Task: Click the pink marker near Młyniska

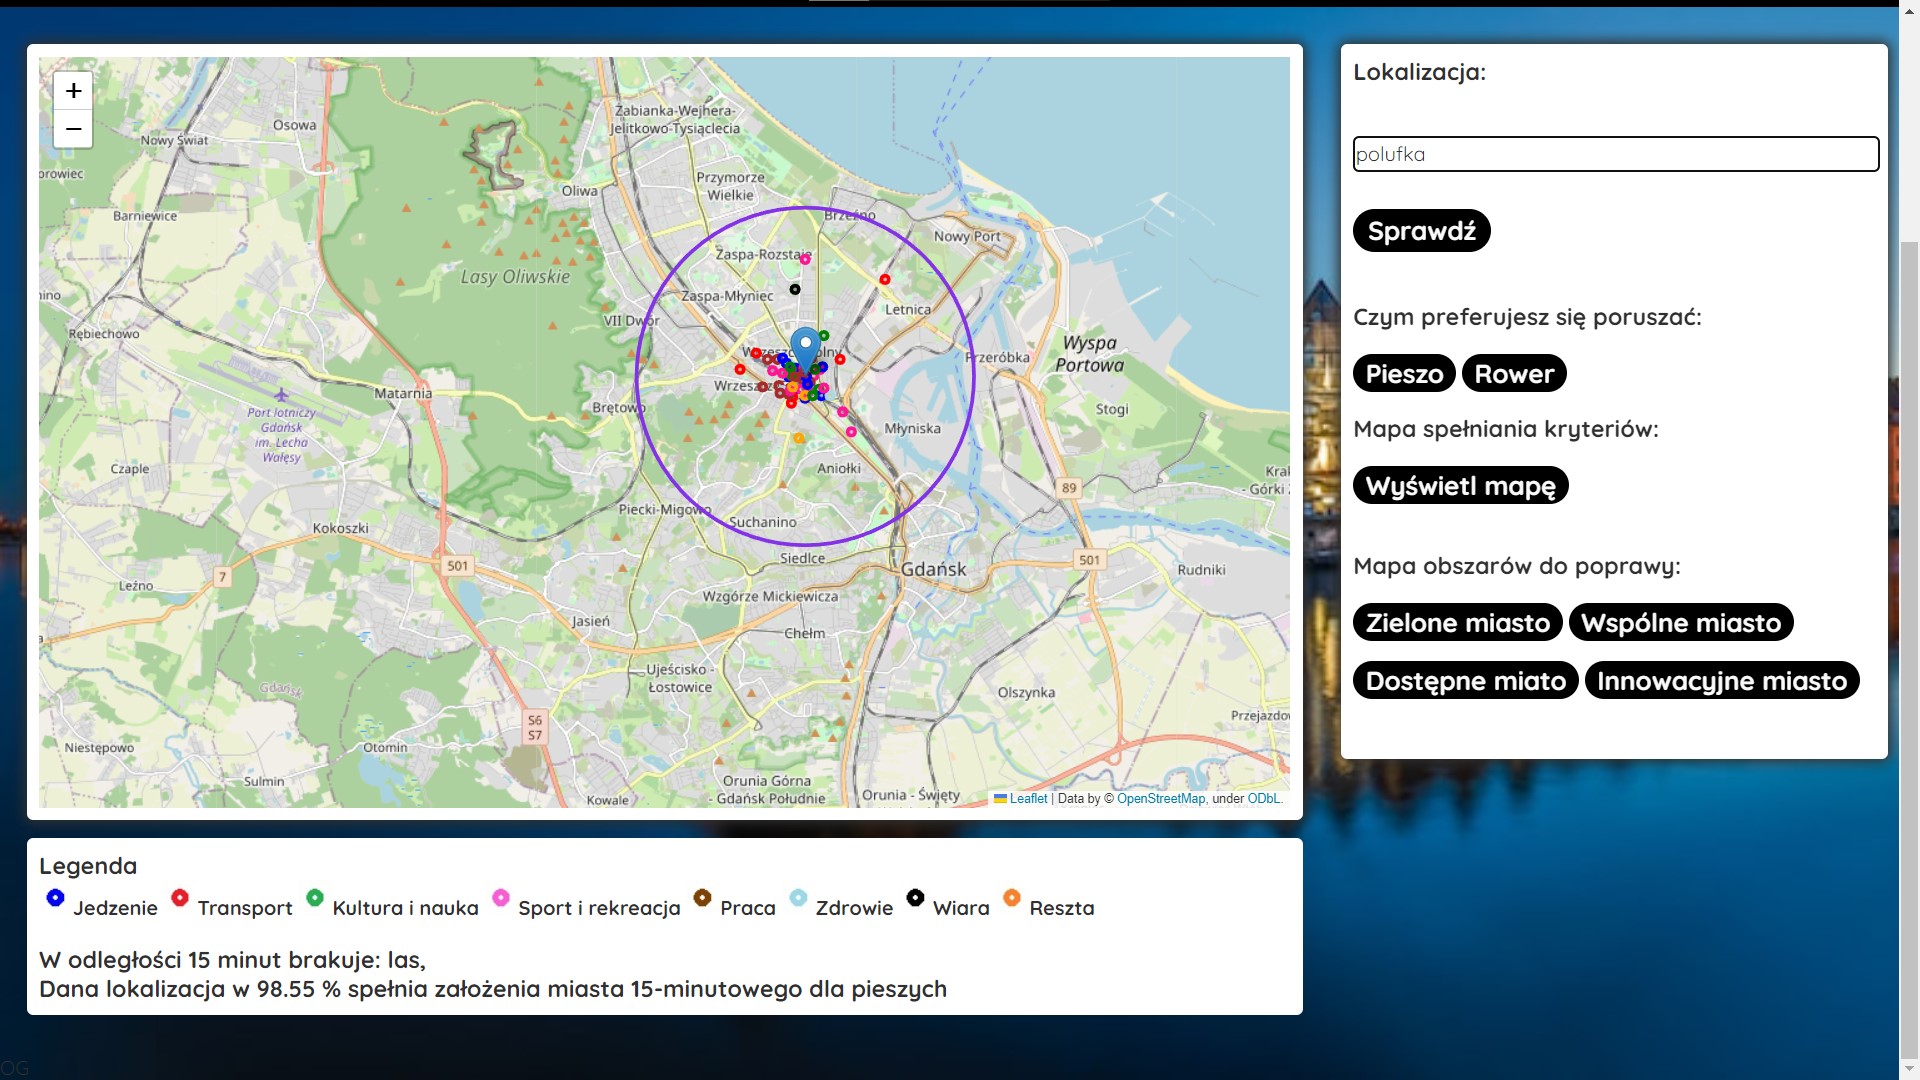Action: 851,432
